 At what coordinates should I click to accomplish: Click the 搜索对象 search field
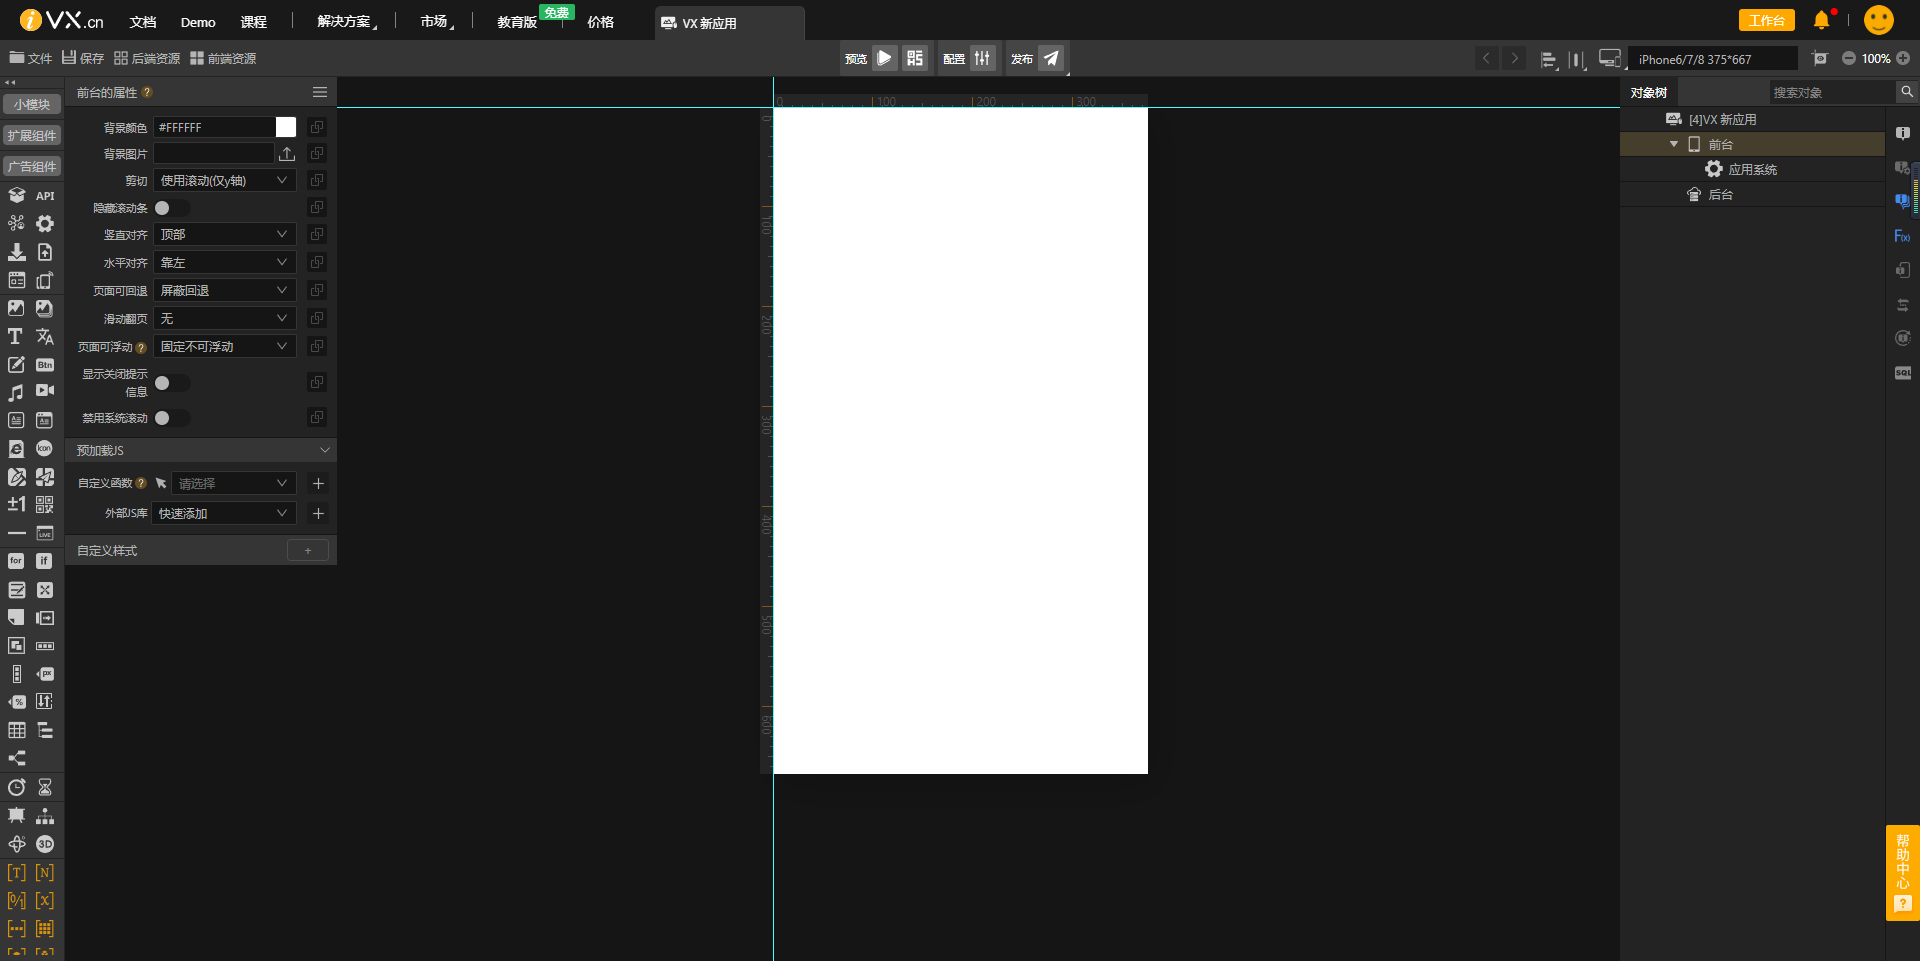[1832, 92]
